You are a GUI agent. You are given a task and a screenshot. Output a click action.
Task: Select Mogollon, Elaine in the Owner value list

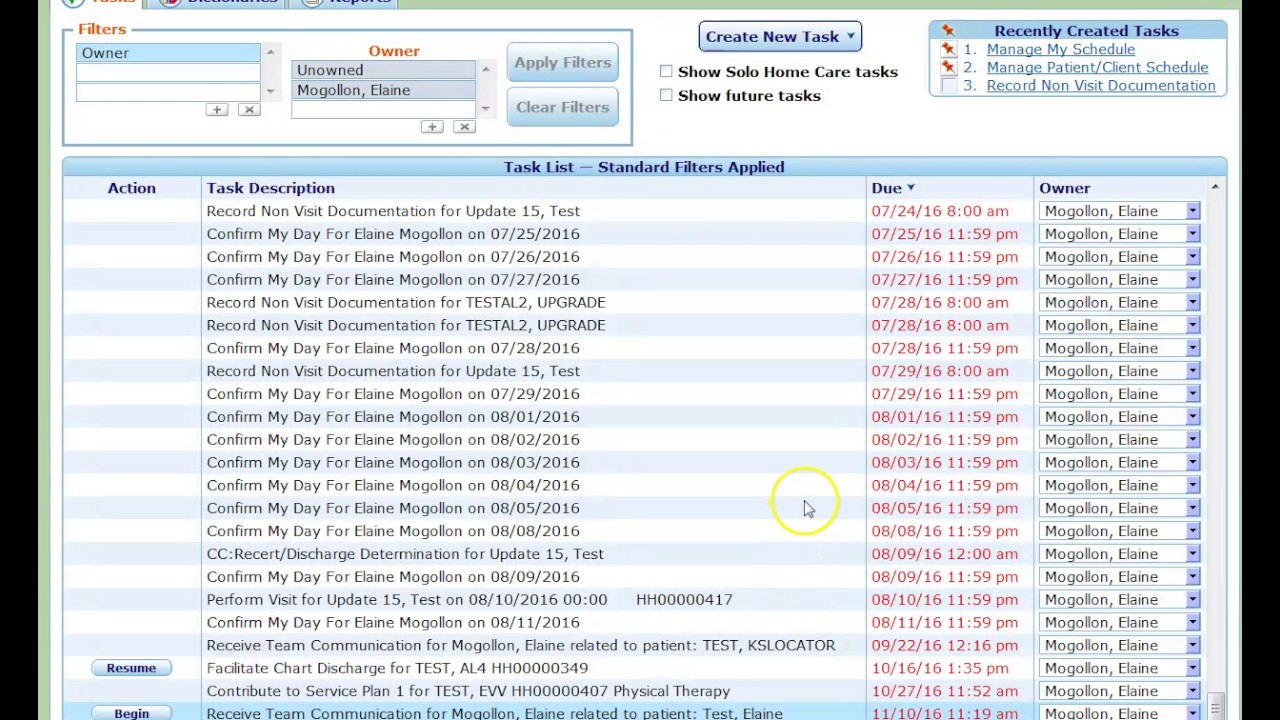point(383,90)
